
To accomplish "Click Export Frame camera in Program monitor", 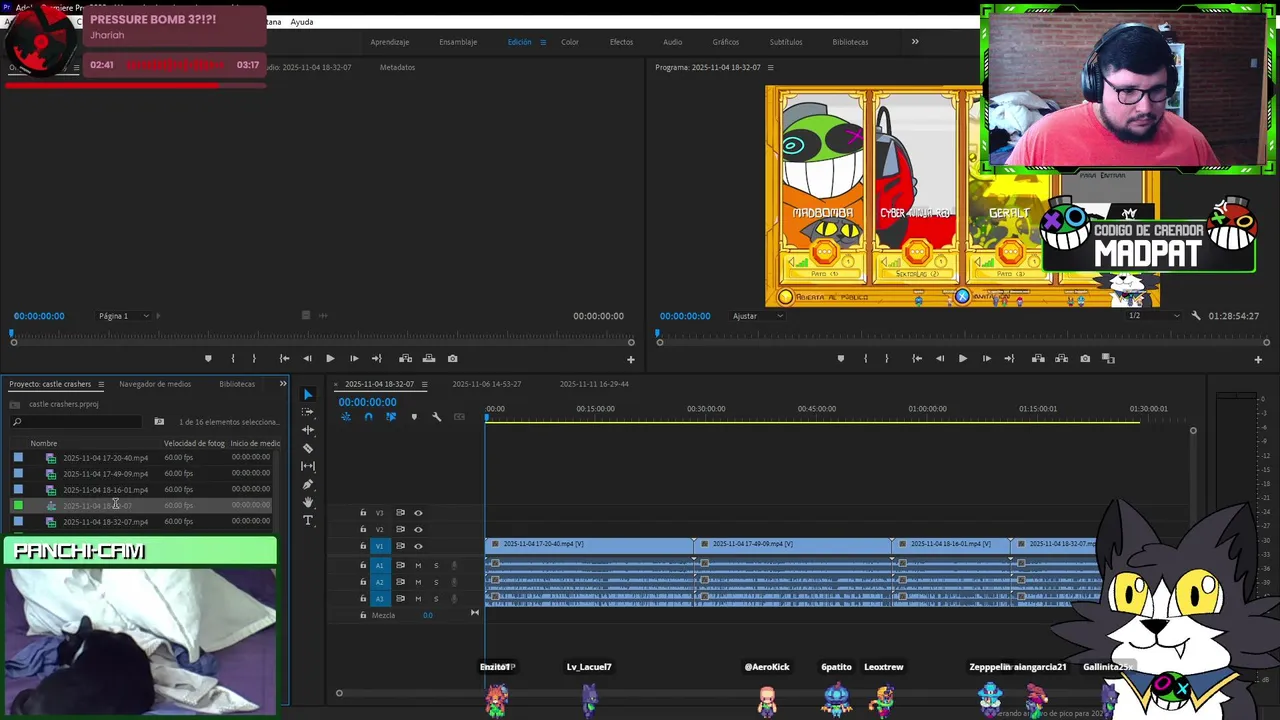I will point(1085,358).
